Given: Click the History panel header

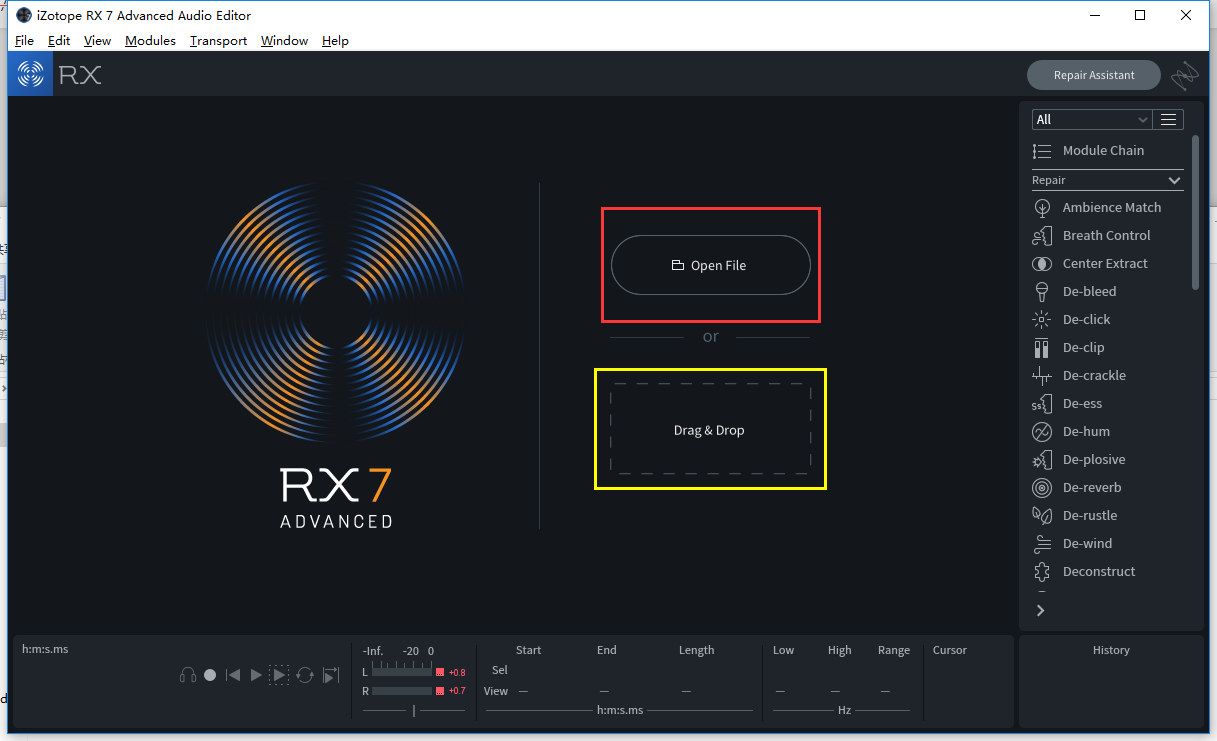Looking at the screenshot, I should tap(1111, 650).
